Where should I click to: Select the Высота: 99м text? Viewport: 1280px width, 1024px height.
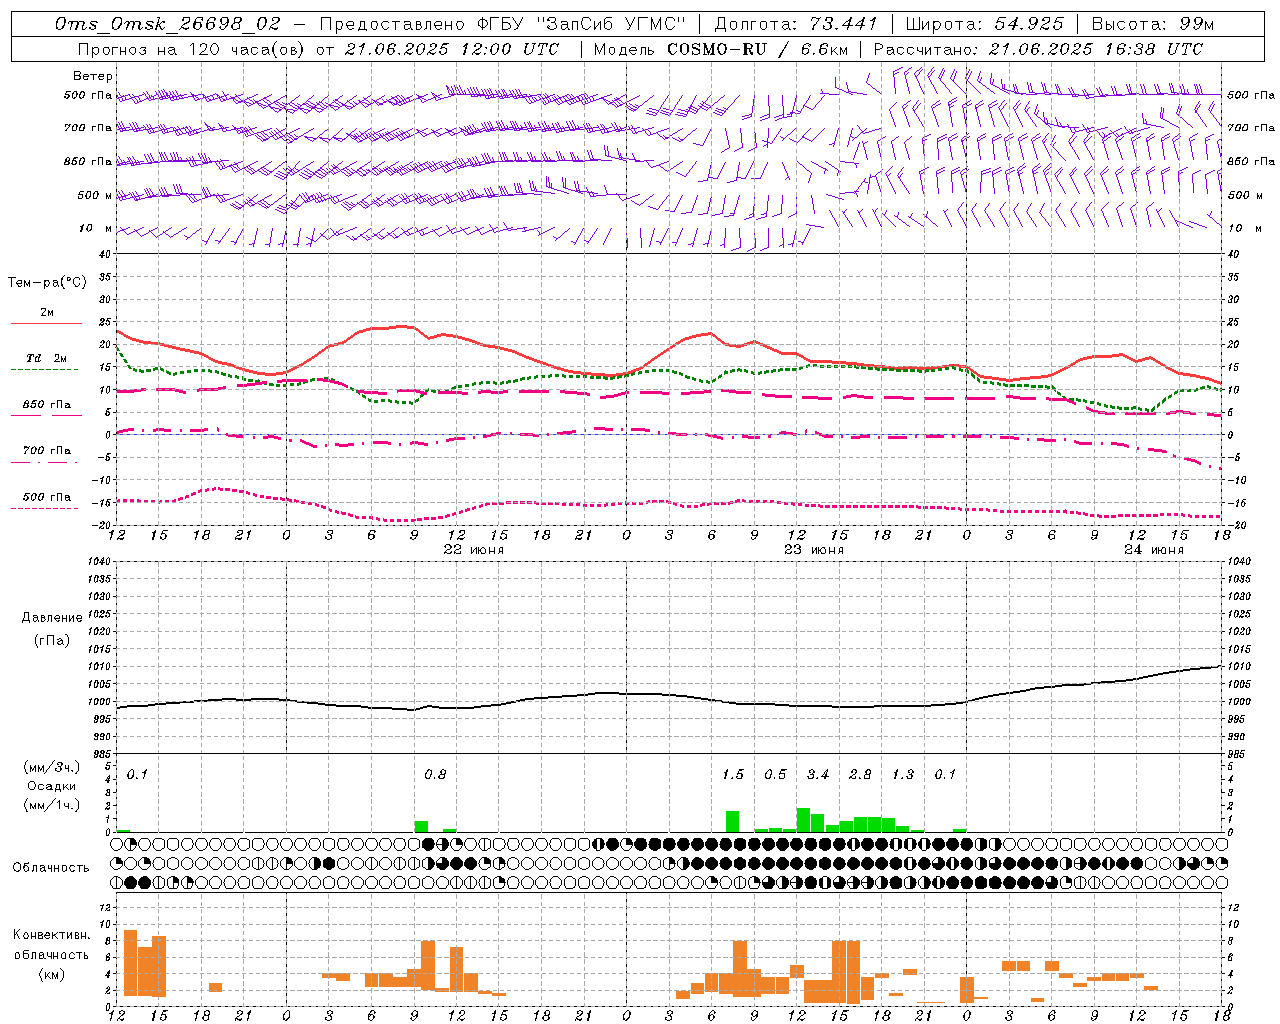[x=1153, y=24]
